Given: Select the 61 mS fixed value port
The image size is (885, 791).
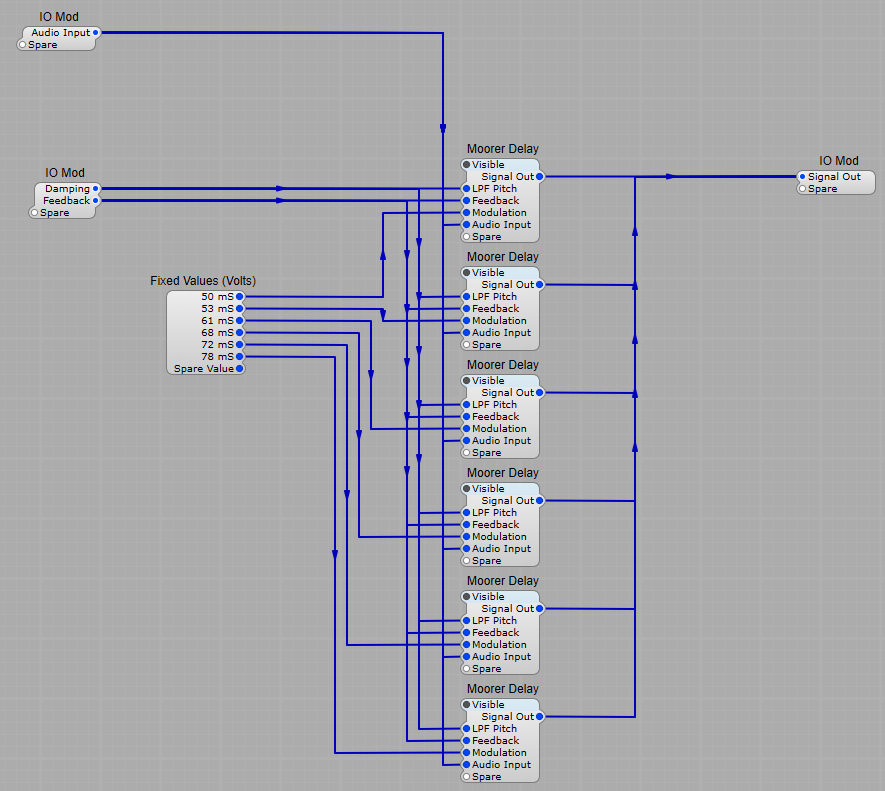Looking at the screenshot, I should [x=239, y=321].
